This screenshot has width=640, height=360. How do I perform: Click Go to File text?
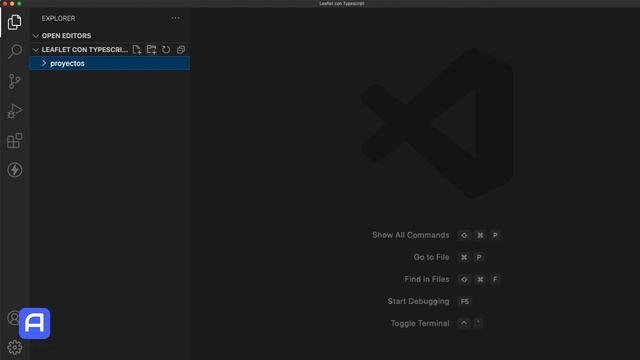coord(431,257)
